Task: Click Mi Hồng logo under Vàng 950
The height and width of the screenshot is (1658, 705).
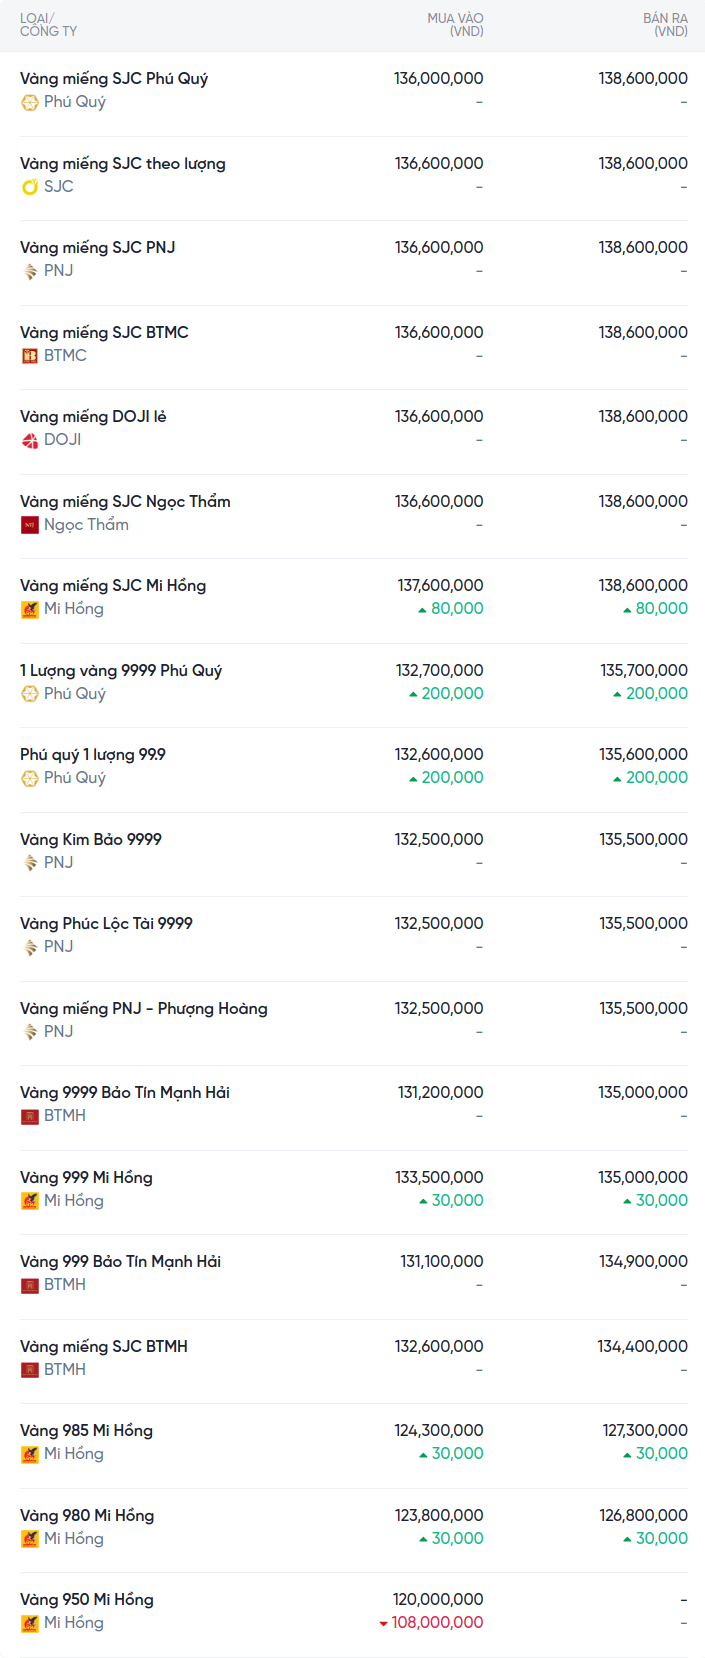Action: pyautogui.click(x=30, y=1623)
